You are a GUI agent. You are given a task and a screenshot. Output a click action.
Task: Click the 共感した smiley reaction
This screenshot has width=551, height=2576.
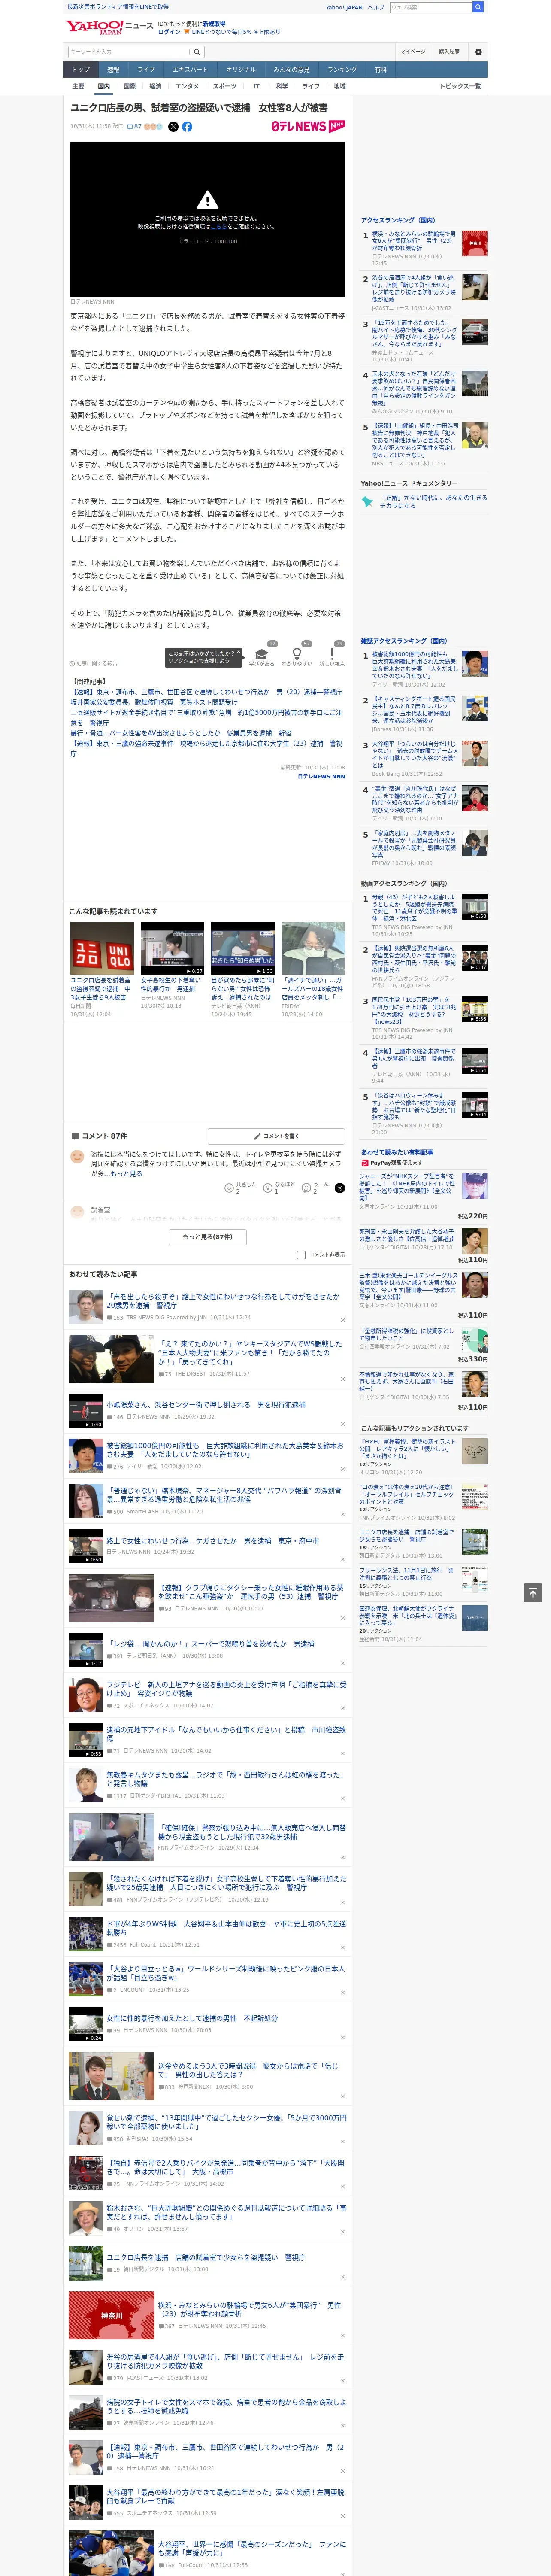[x=229, y=1187]
